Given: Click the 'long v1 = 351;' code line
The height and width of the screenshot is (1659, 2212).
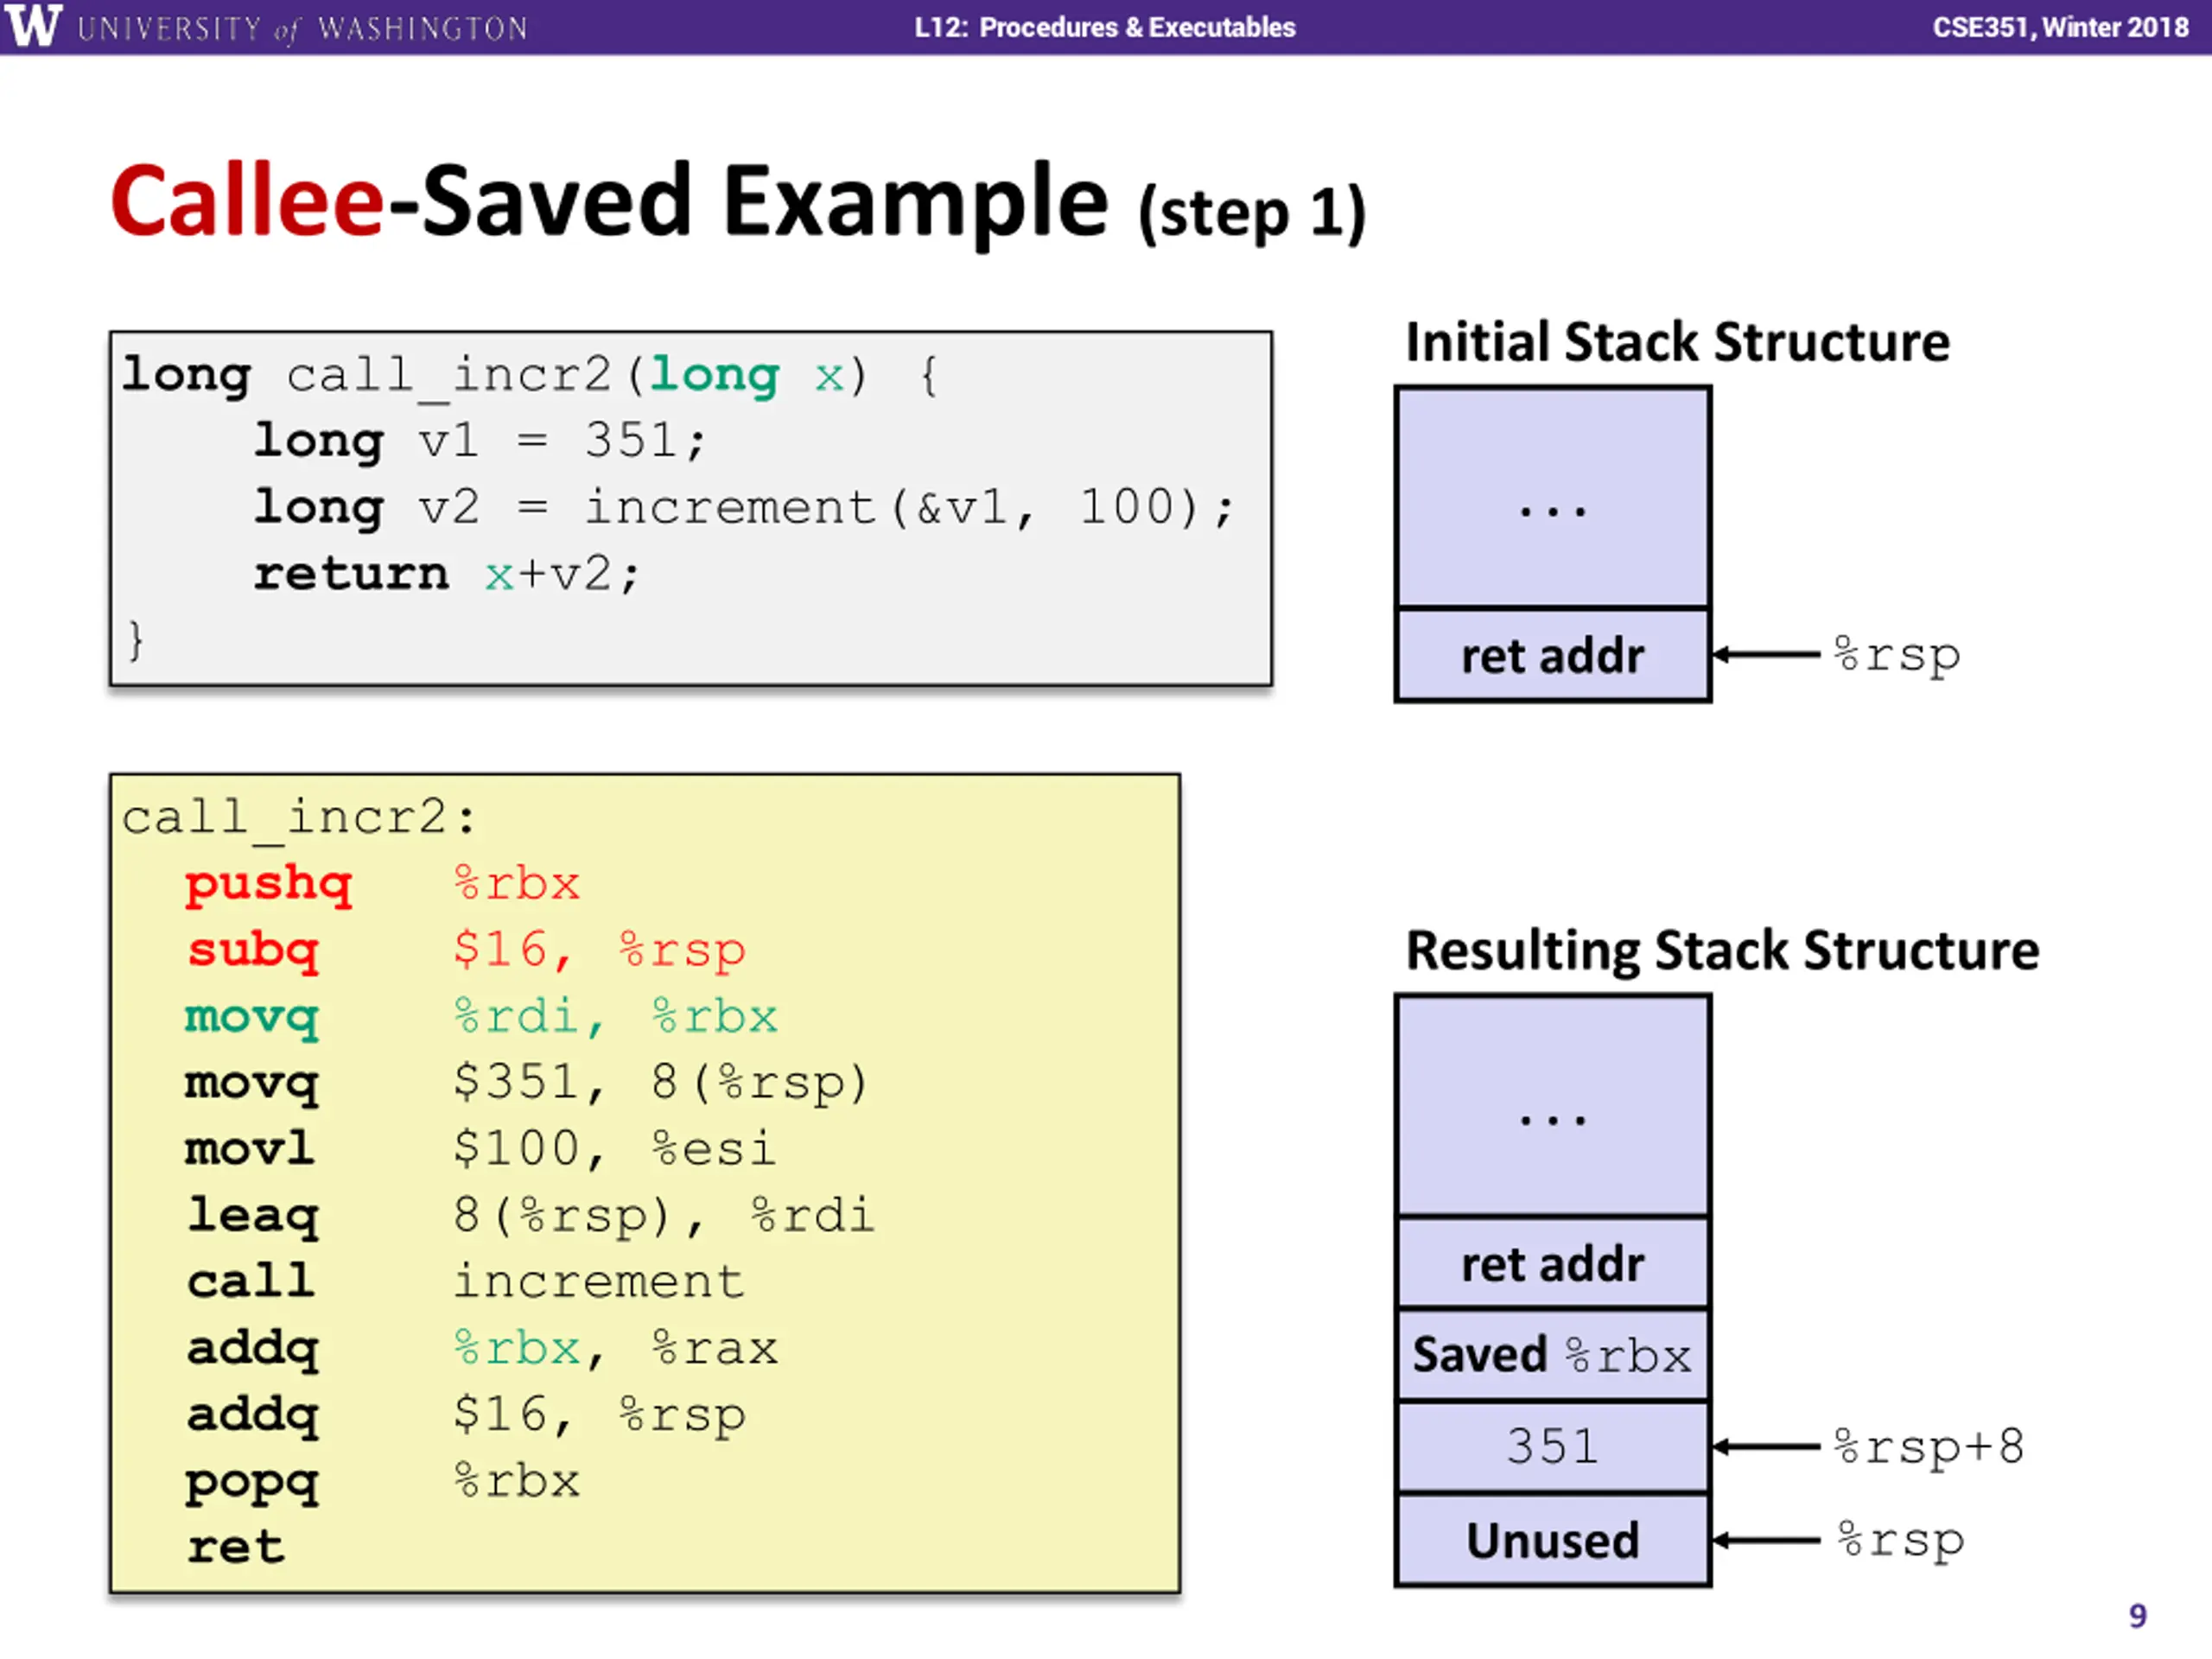Looking at the screenshot, I should coord(480,441).
